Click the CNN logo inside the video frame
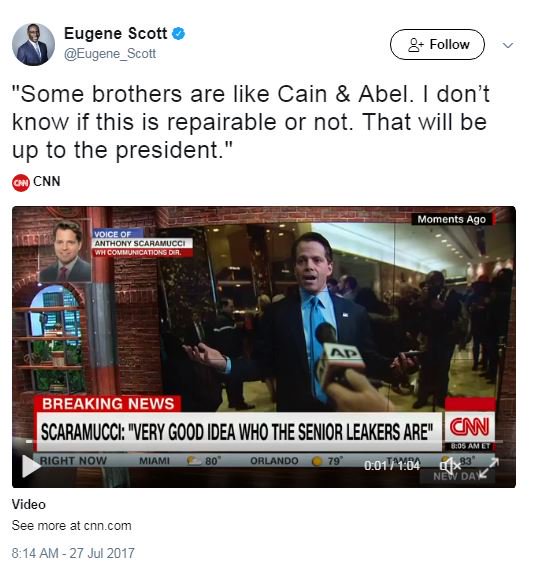The width and height of the screenshot is (537, 568). tap(469, 427)
